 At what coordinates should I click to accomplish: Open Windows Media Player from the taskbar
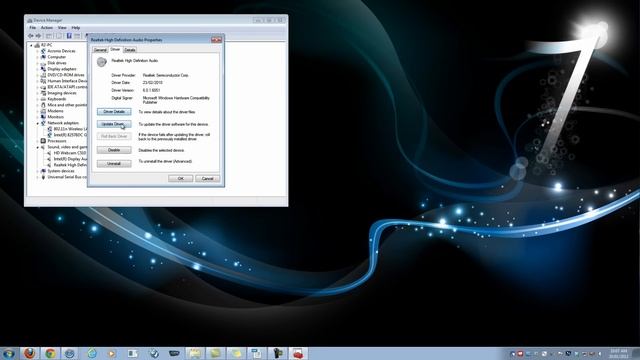click(x=112, y=353)
